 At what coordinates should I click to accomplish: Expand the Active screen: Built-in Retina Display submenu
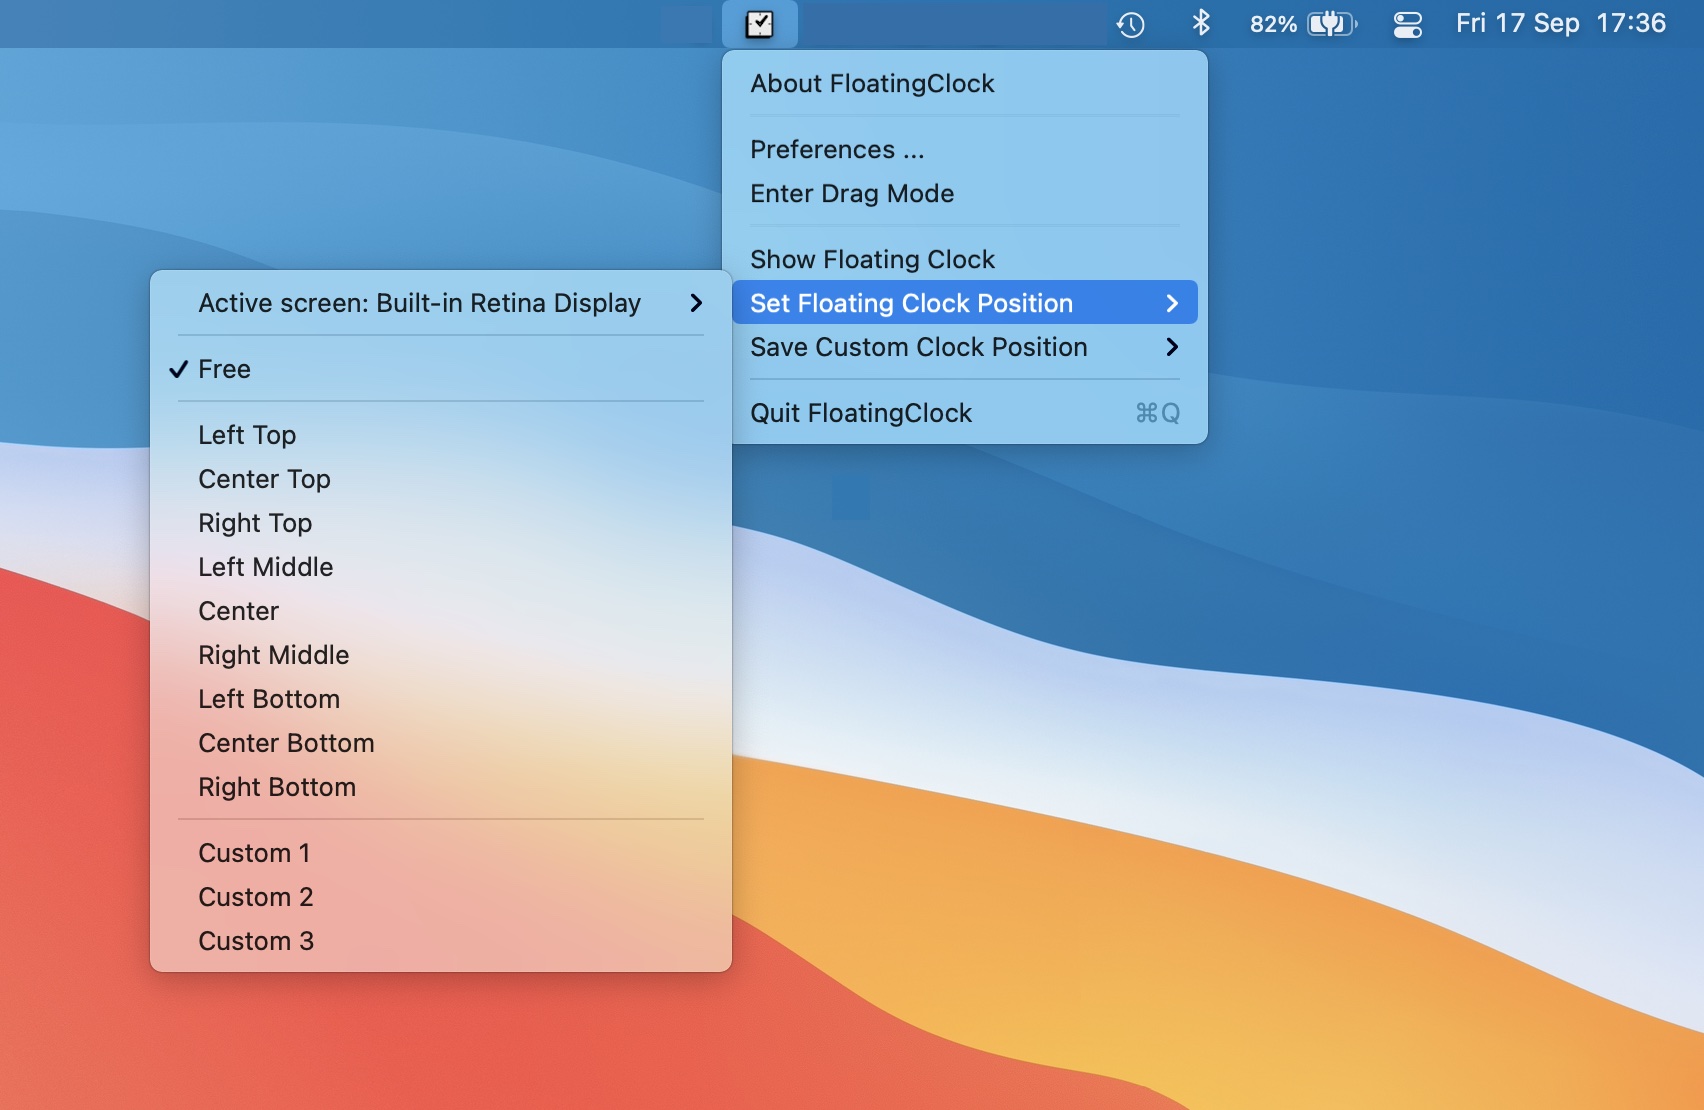coord(419,303)
